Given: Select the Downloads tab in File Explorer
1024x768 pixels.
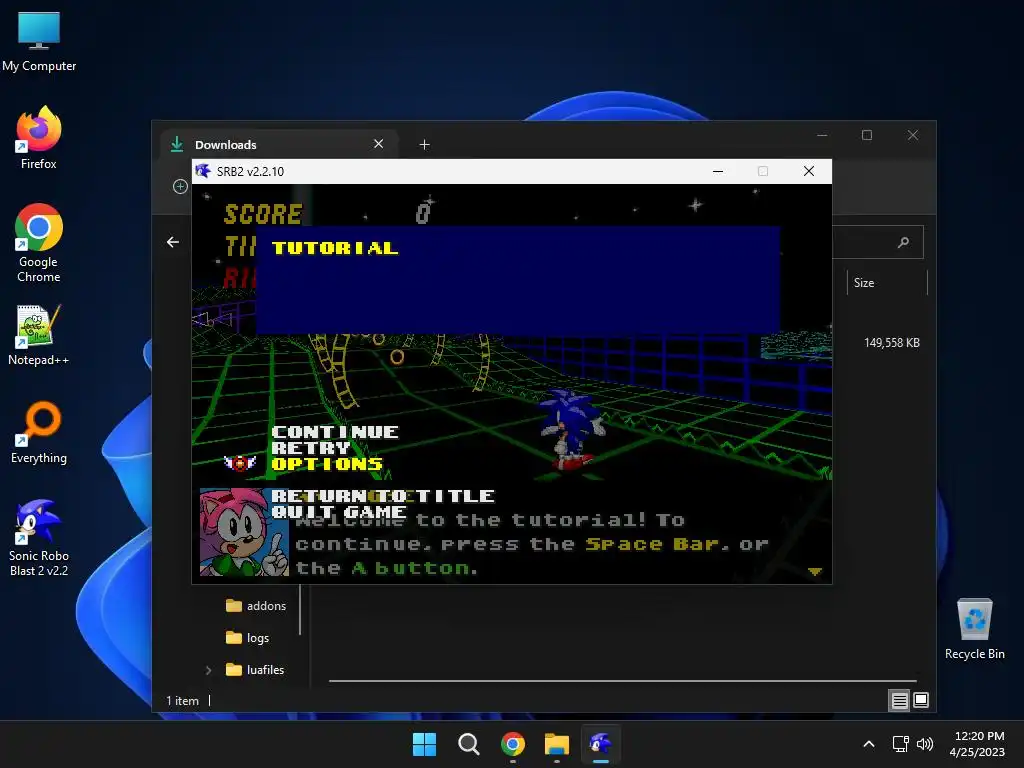Looking at the screenshot, I should 279,144.
